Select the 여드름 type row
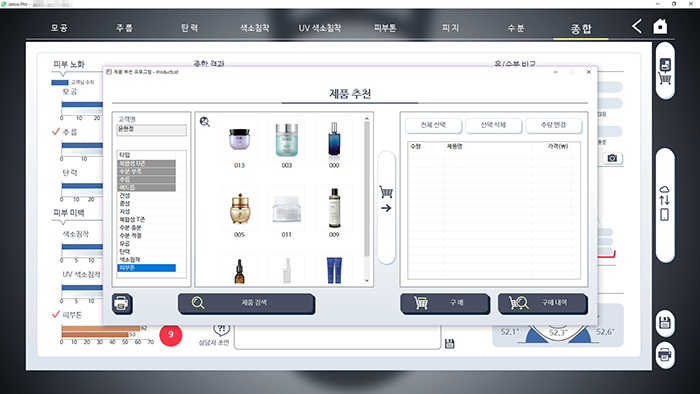The height and width of the screenshot is (394, 700). [146, 187]
